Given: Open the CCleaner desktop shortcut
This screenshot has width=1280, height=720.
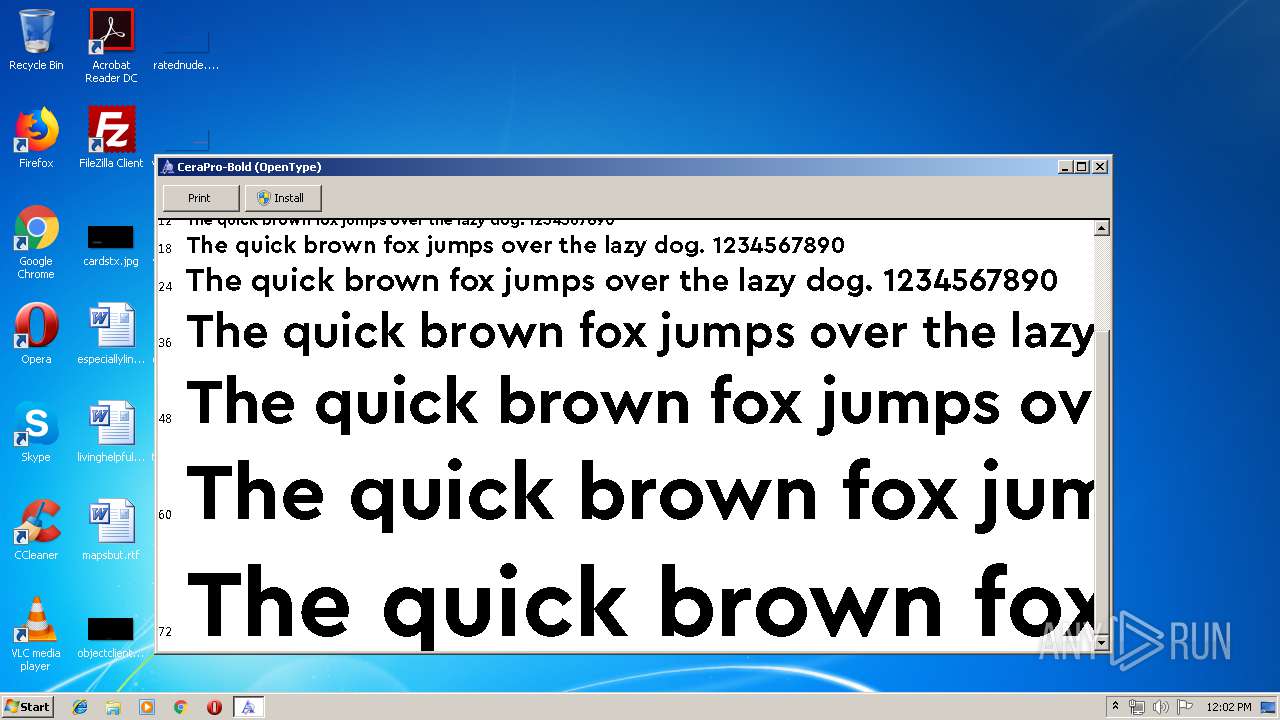Looking at the screenshot, I should [x=36, y=530].
